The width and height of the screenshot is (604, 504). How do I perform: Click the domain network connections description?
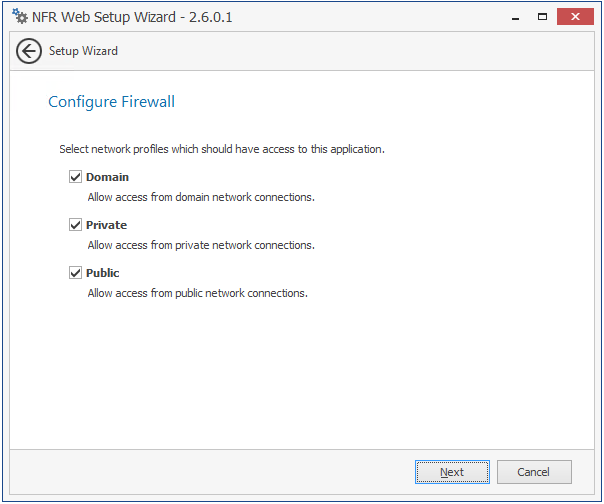coord(201,197)
